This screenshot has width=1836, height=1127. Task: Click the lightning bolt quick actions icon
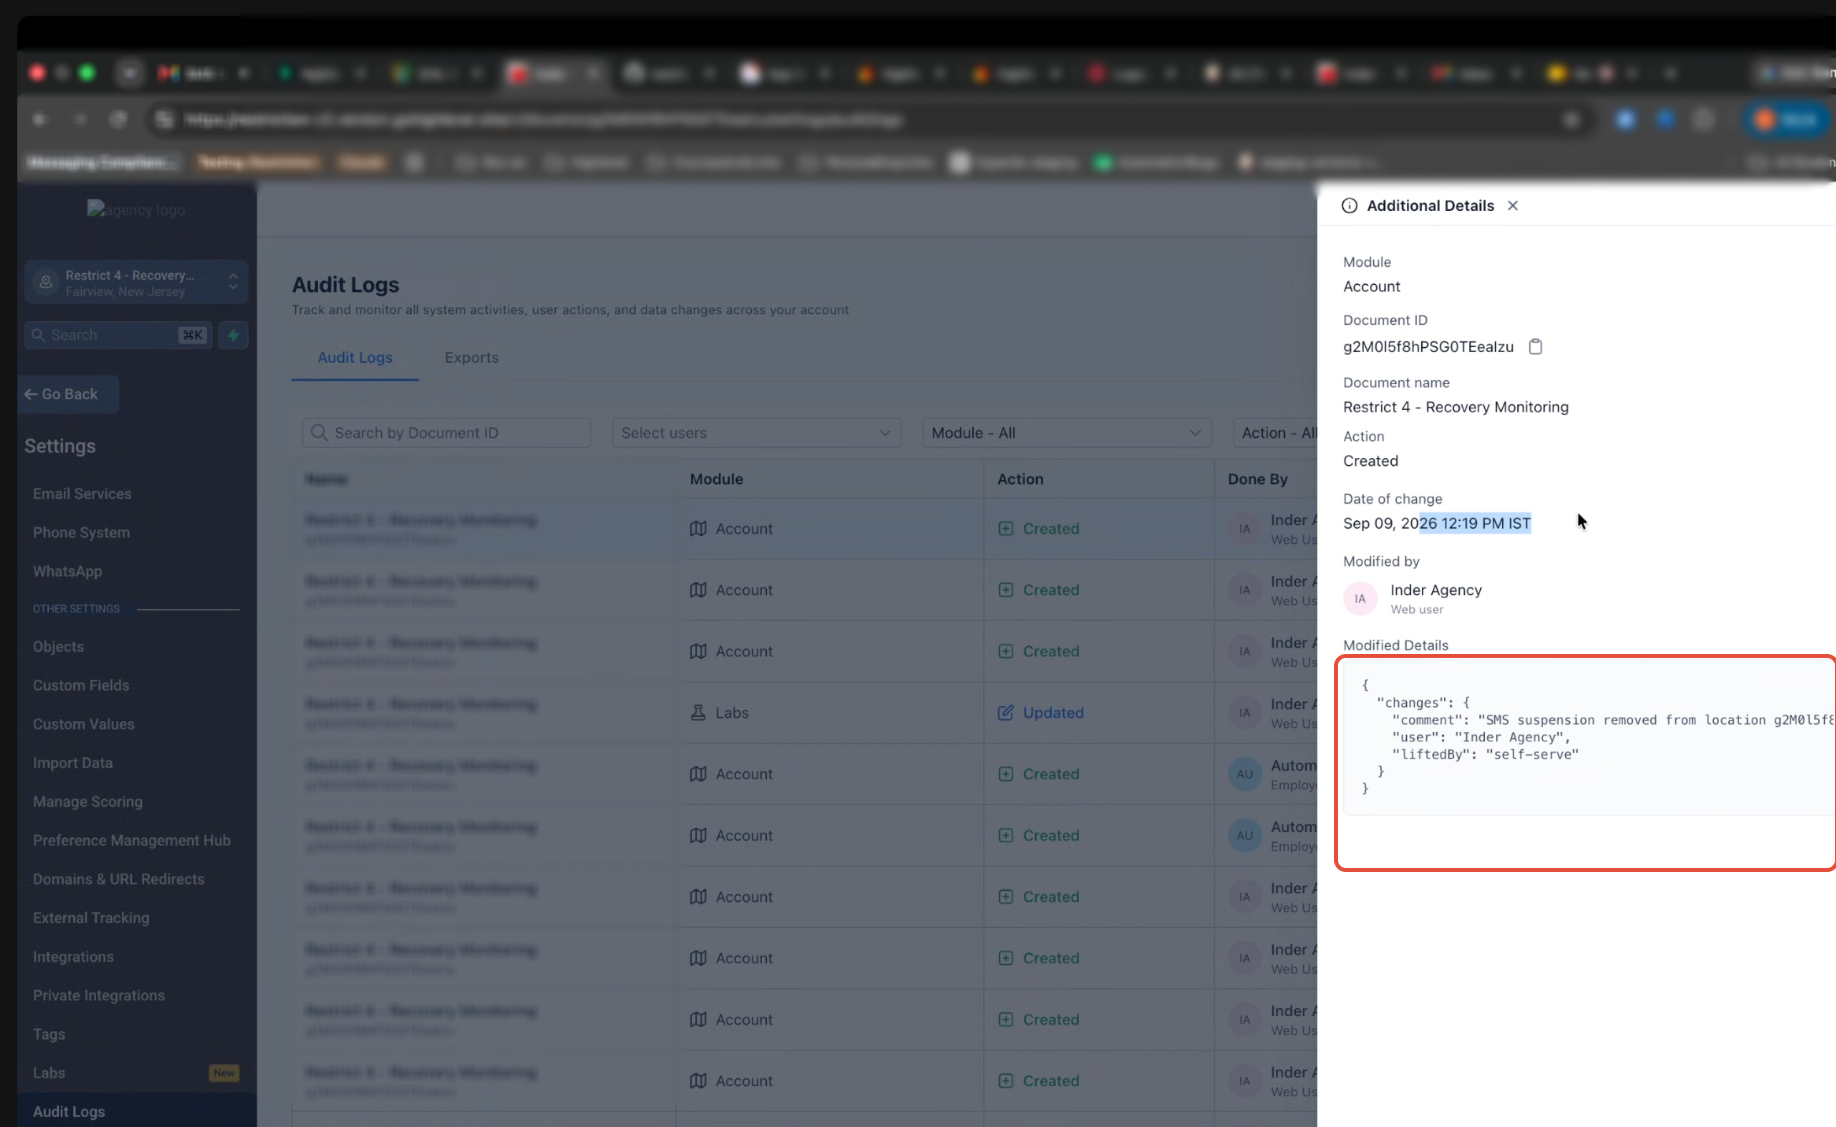(233, 335)
